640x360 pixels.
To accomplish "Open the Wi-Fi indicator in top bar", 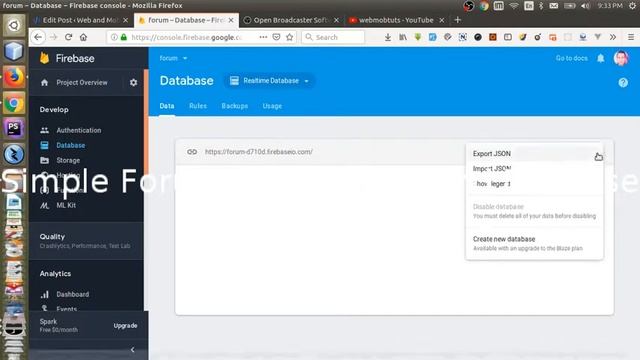I will click(x=514, y=6).
